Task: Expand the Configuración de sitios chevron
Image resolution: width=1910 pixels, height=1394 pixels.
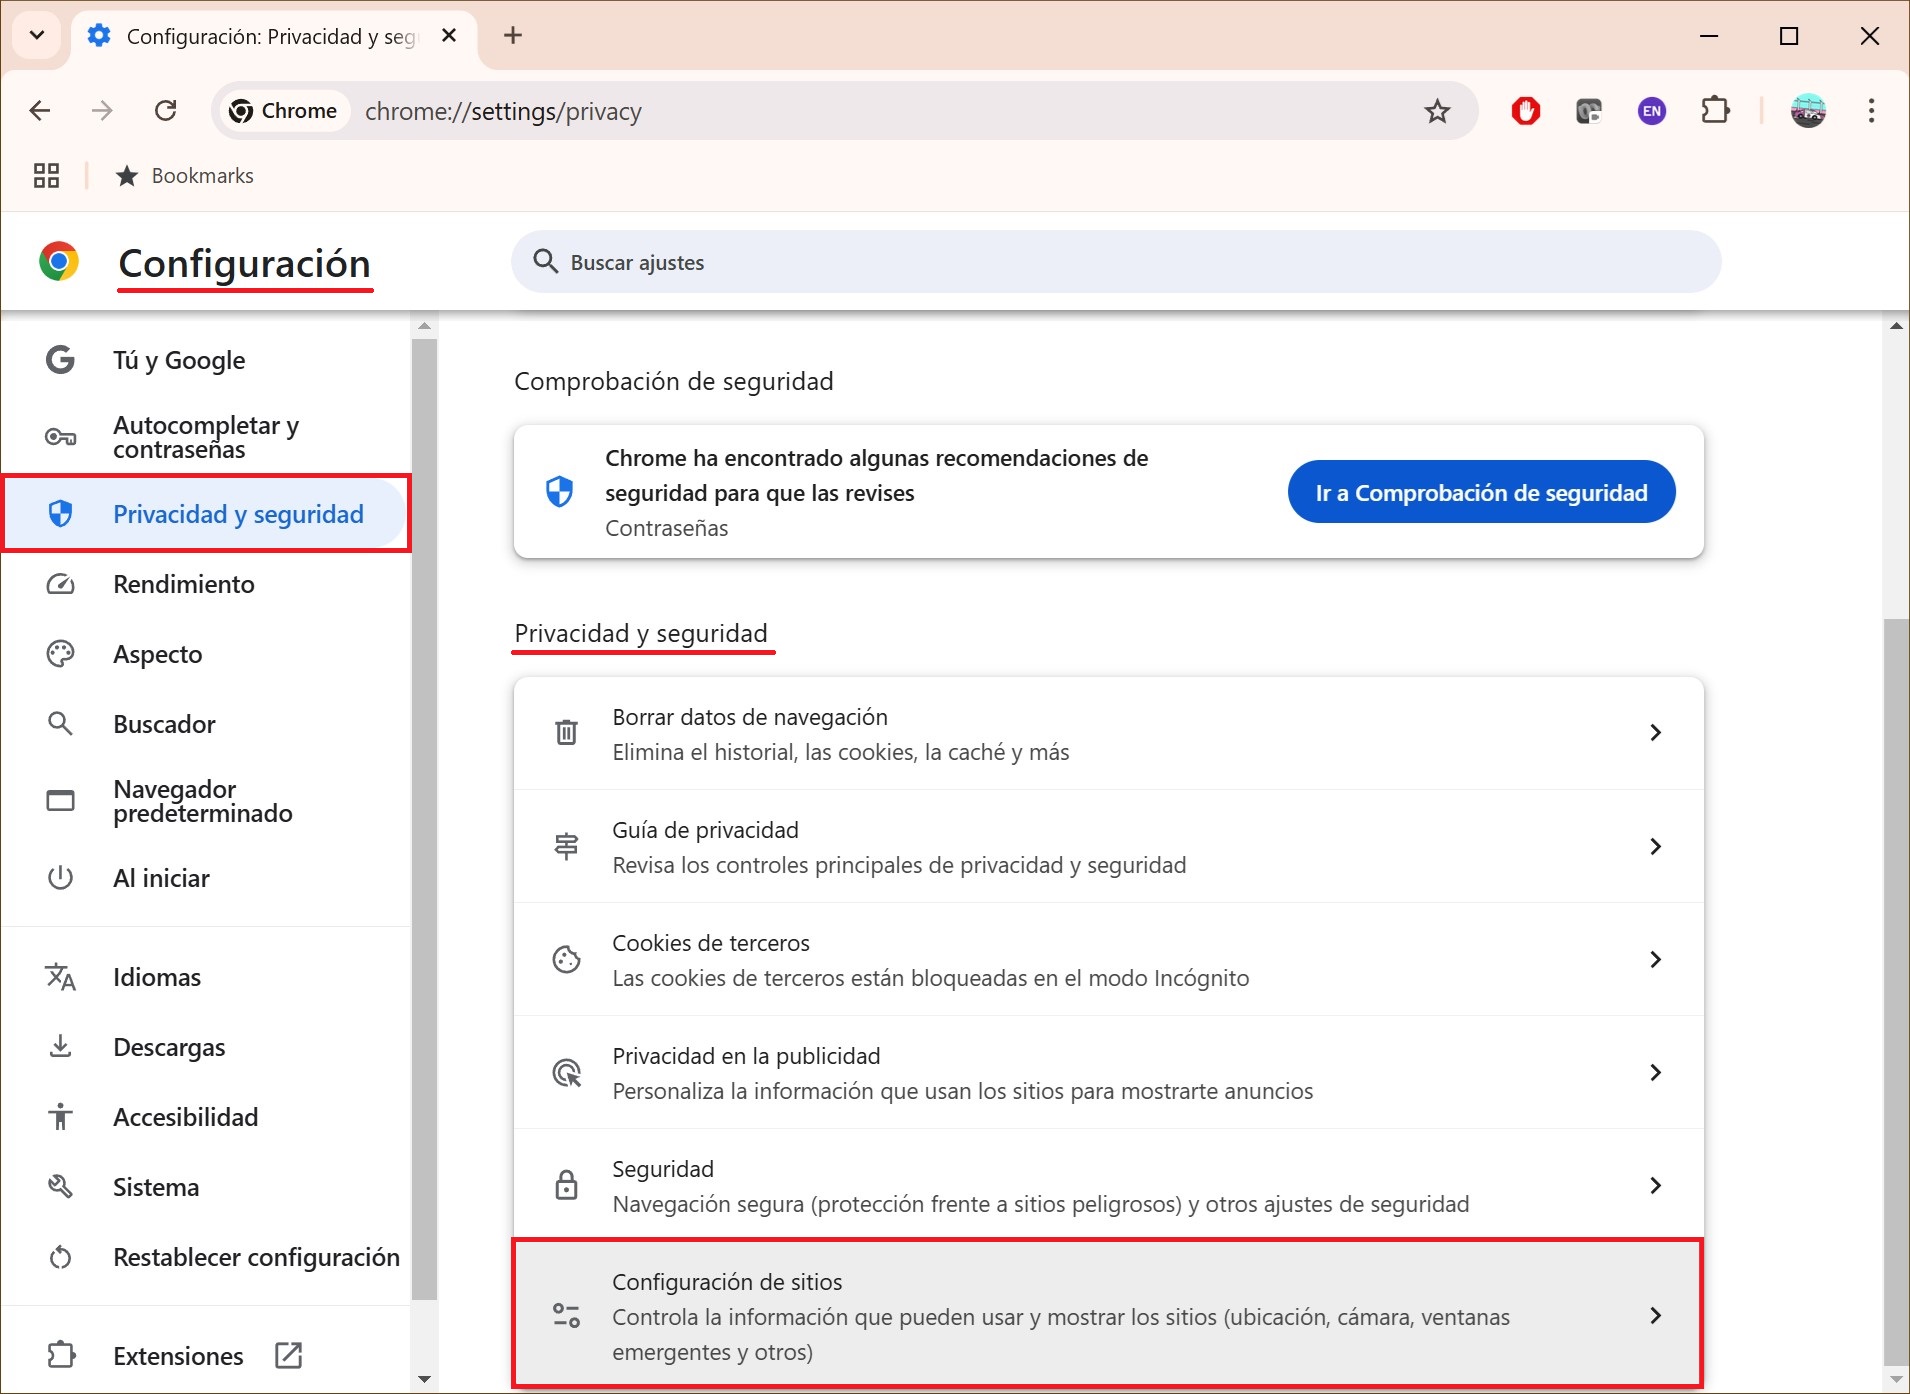Action: click(x=1655, y=1315)
